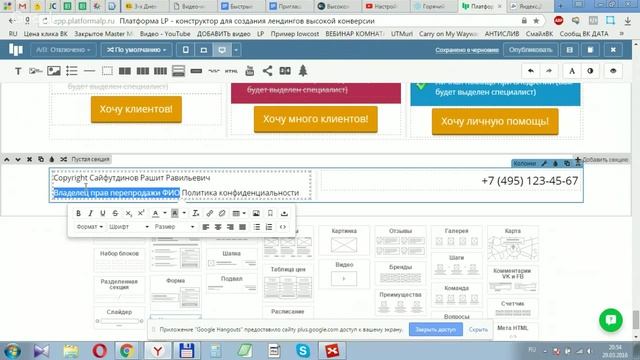The image size is (640, 360).
Task: Open the 'Шрифт' font dropdown
Action: click(129, 227)
